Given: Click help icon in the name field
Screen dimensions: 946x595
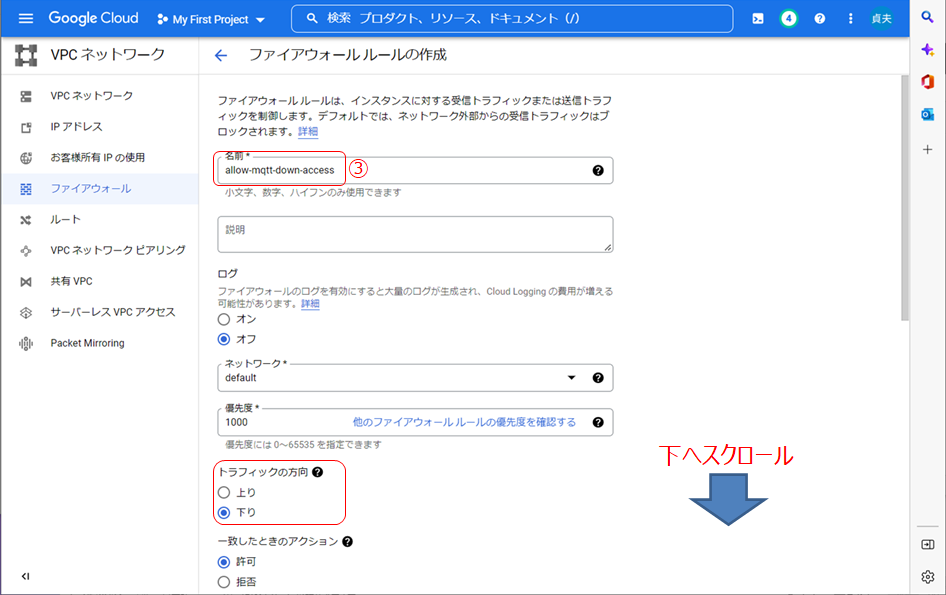Looking at the screenshot, I should click(x=598, y=170).
